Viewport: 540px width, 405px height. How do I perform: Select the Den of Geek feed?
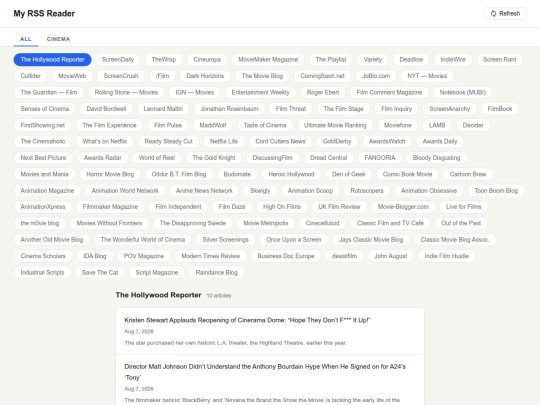(349, 174)
